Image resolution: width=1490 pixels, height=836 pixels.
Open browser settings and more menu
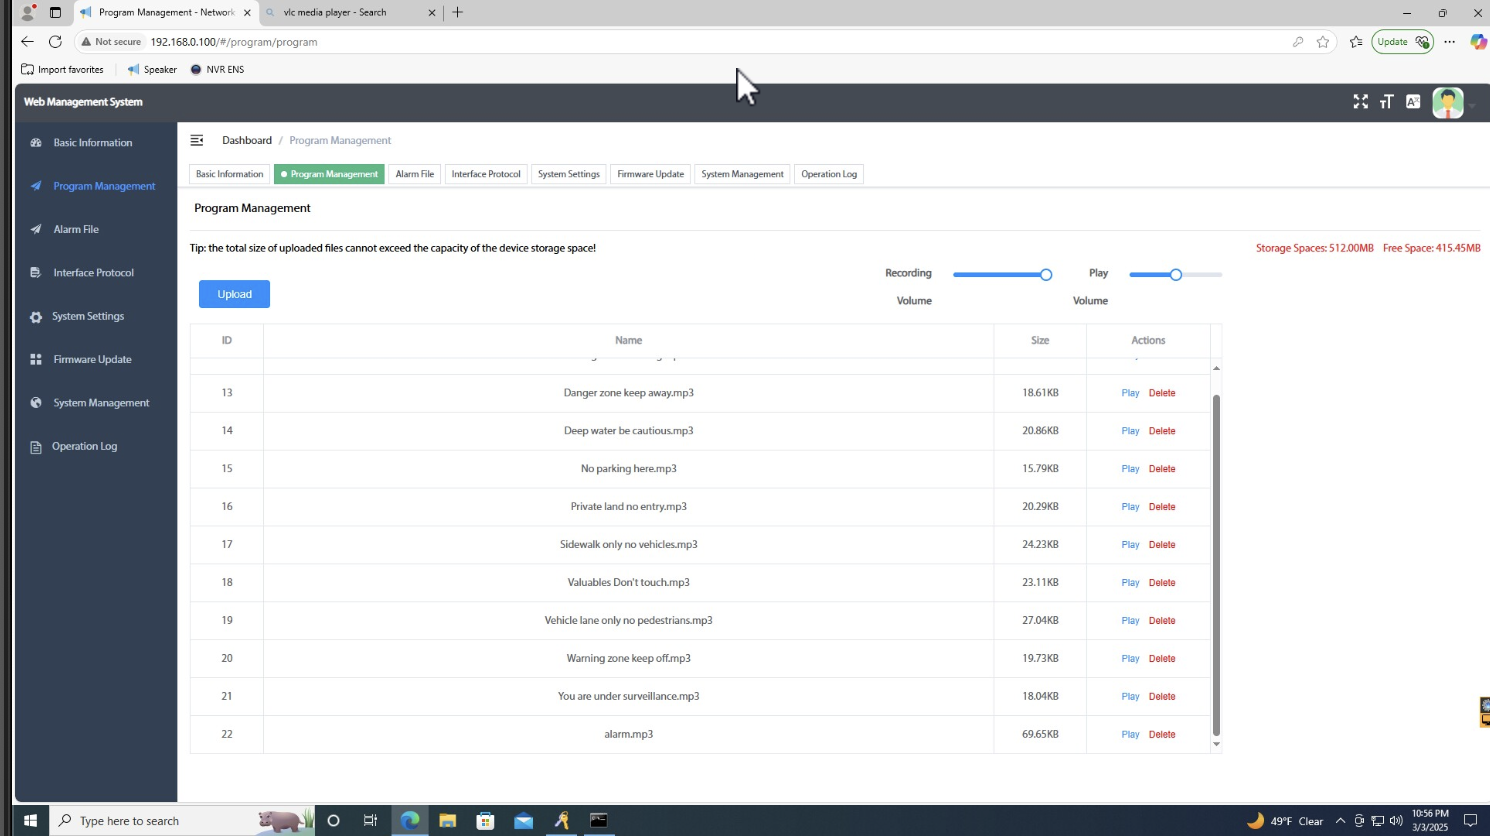coord(1450,42)
